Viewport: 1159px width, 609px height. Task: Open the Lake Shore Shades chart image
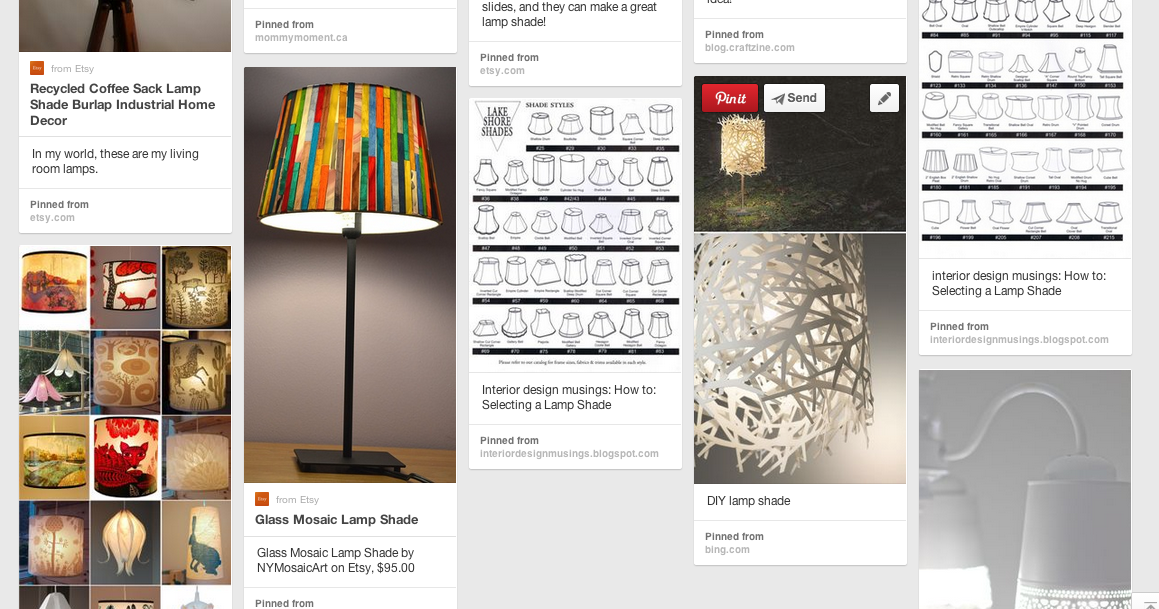(575, 235)
